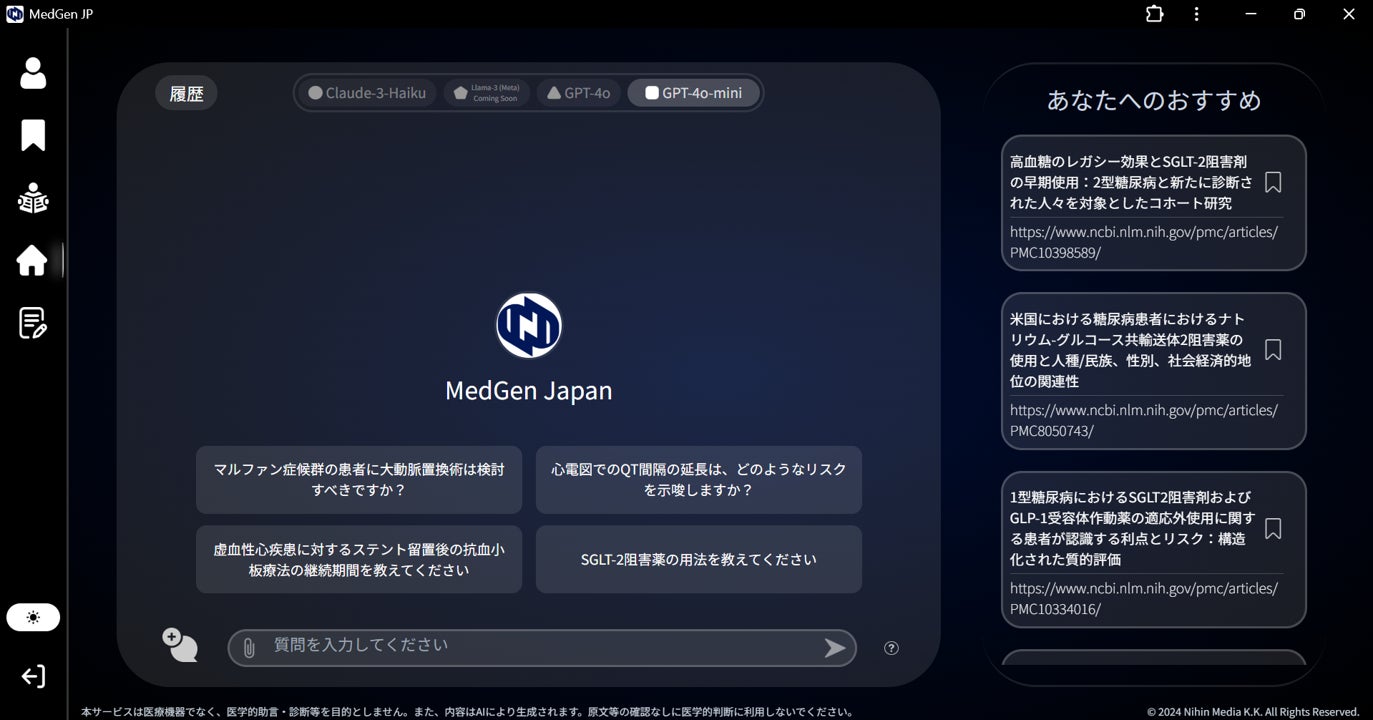Open the reading person icon in sidebar

(x=33, y=198)
